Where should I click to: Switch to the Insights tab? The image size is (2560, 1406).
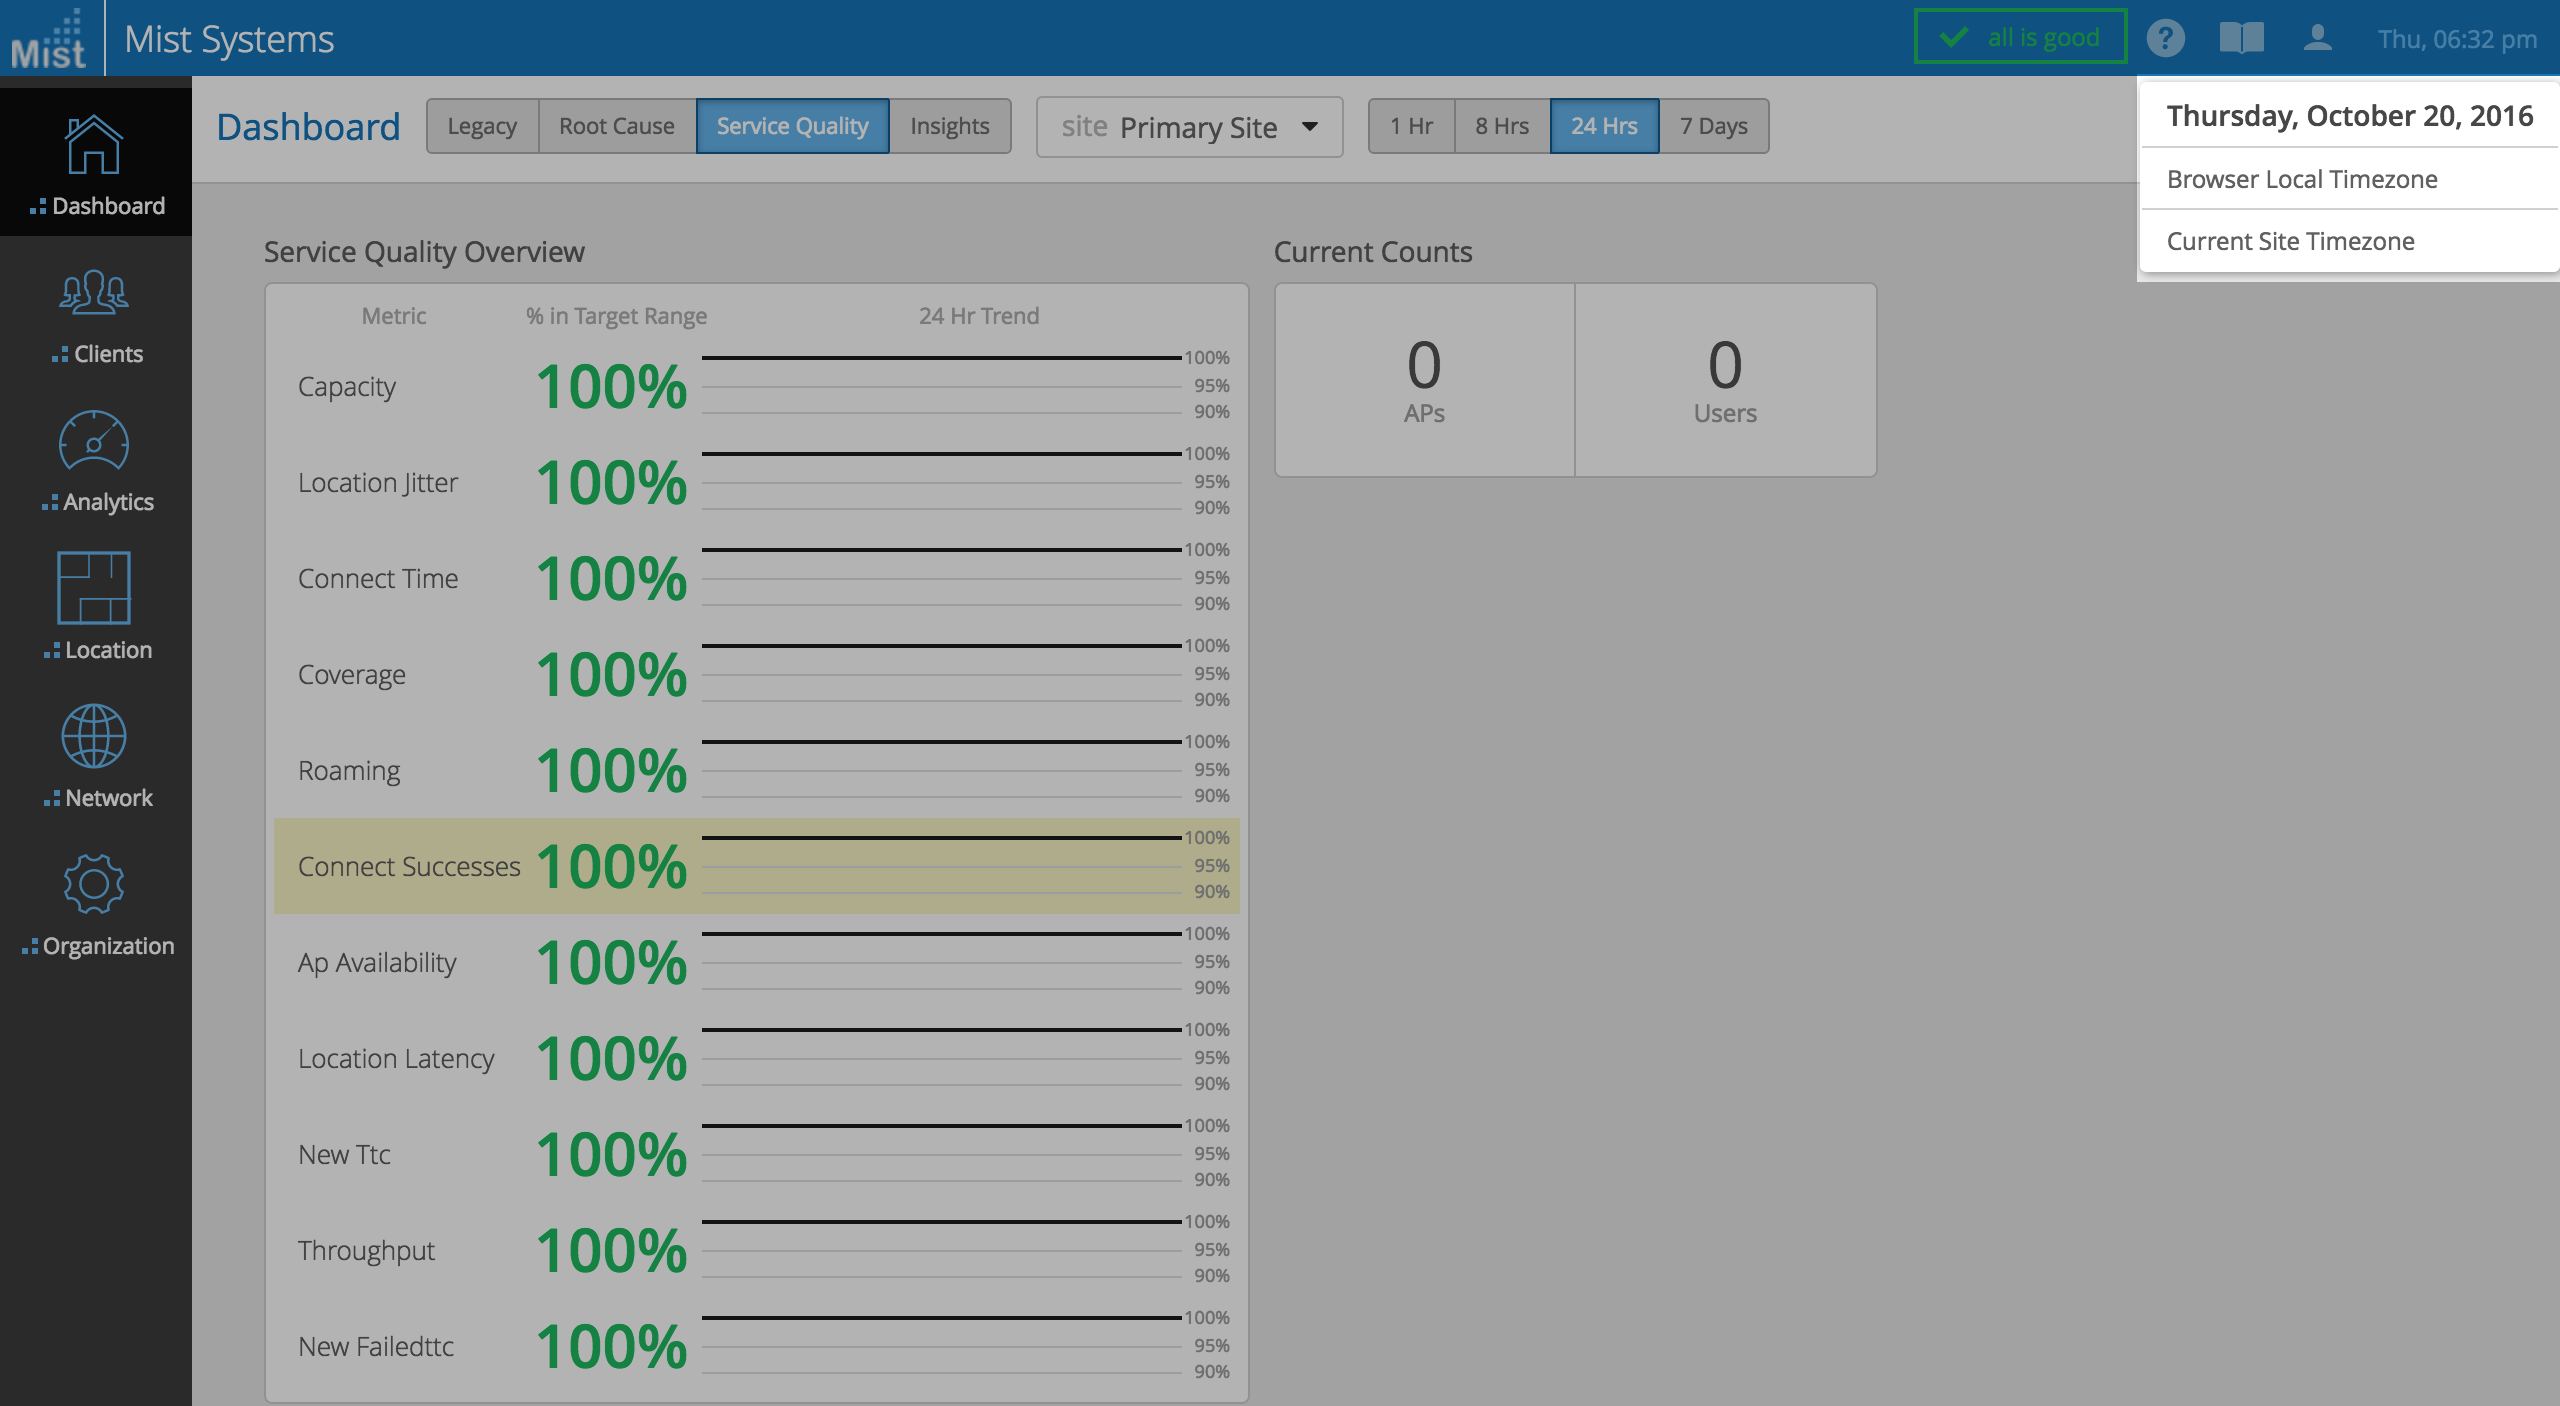[949, 126]
